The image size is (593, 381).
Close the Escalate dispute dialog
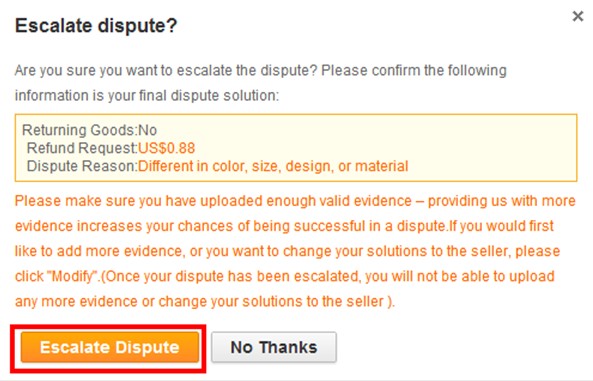(x=577, y=16)
